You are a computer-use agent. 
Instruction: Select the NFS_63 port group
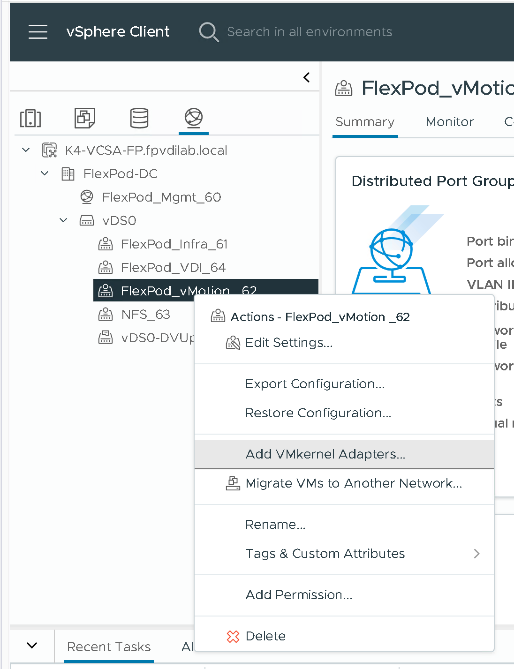145,314
